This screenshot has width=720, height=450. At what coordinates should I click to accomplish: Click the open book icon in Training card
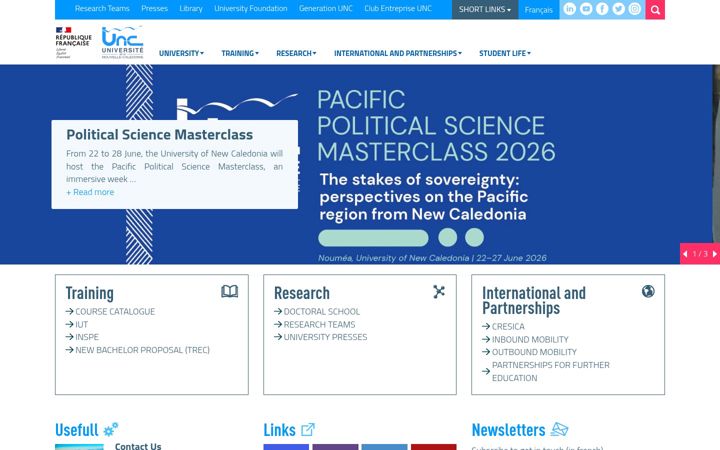(230, 291)
